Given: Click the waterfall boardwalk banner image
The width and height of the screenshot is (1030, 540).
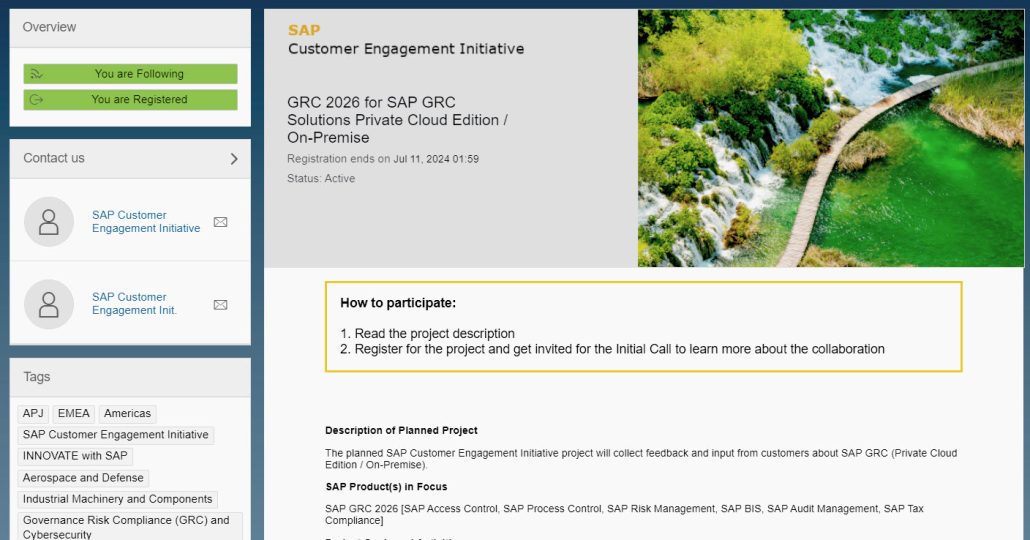Looking at the screenshot, I should point(830,139).
